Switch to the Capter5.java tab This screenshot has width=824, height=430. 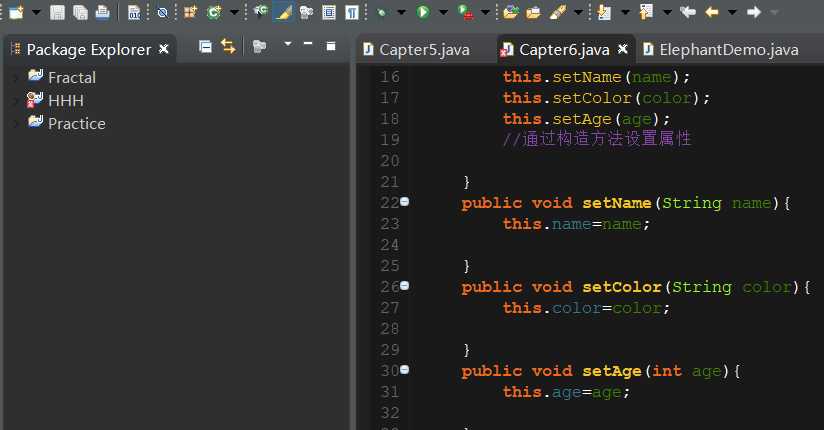coord(424,49)
